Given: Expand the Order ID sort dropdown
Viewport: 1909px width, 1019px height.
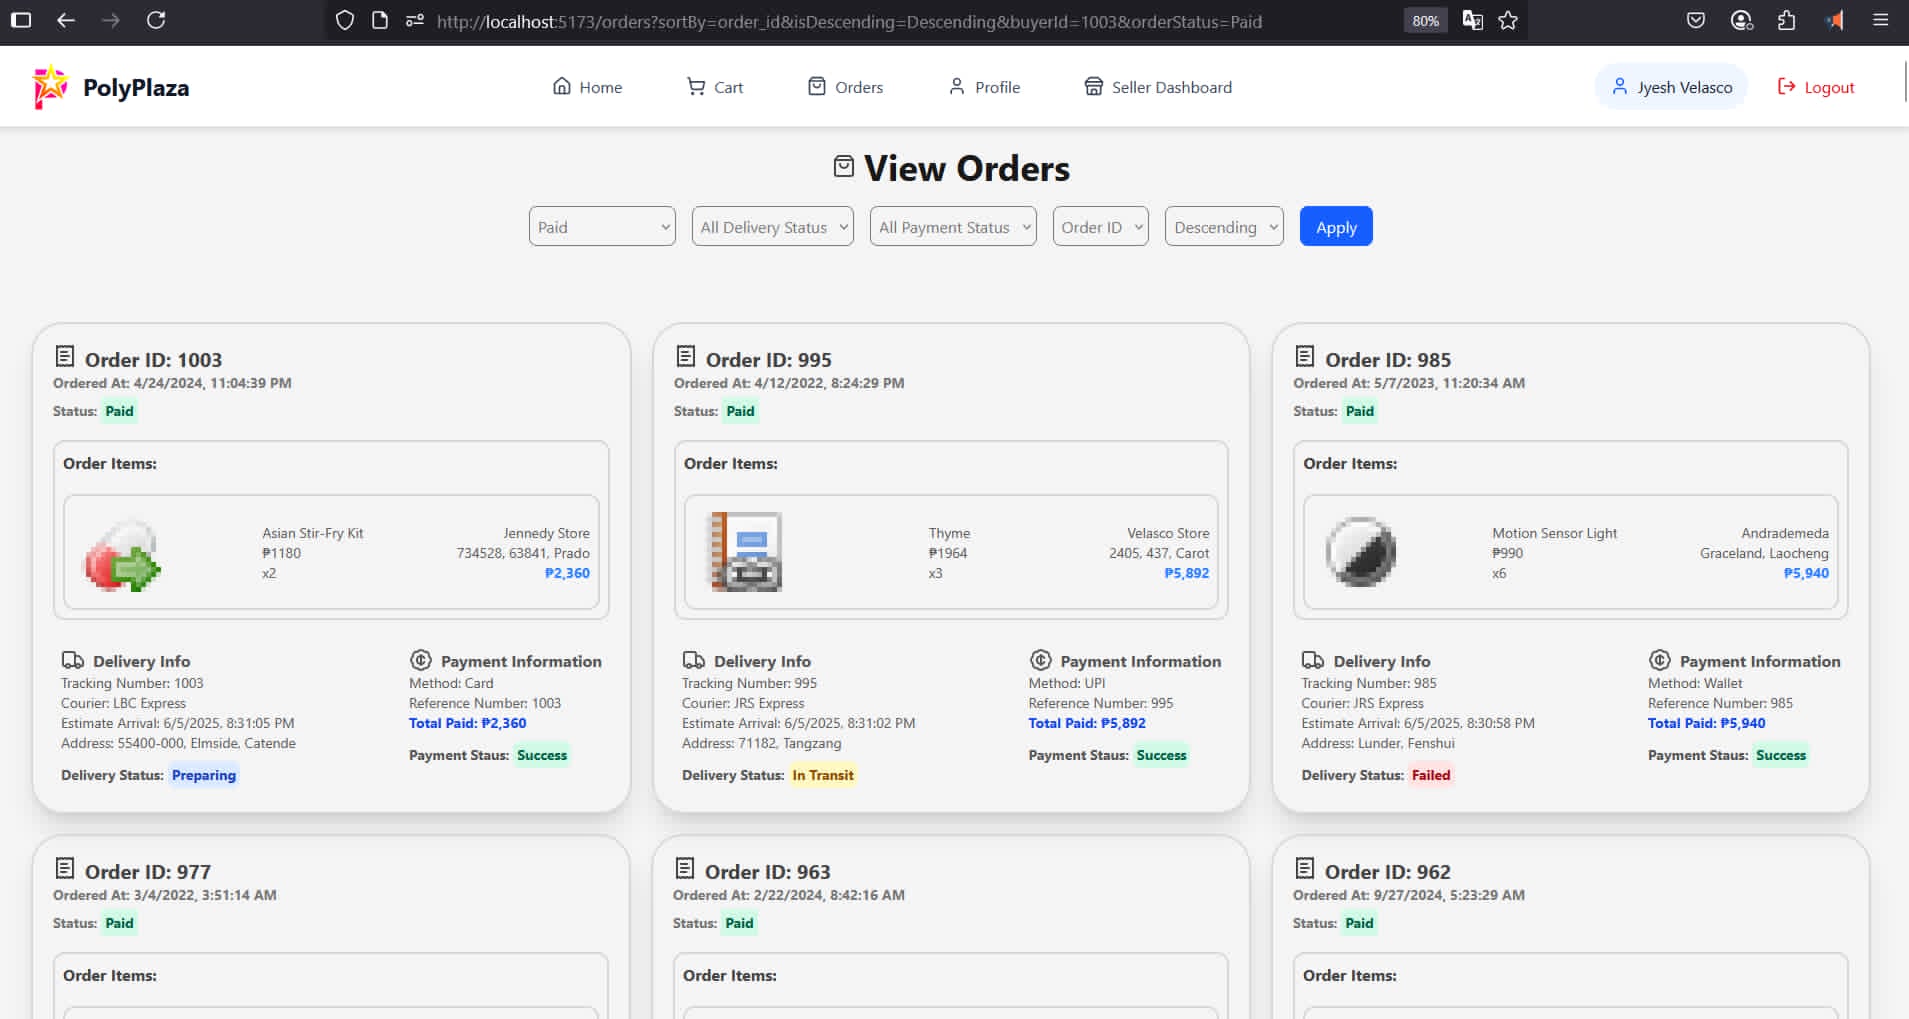Looking at the screenshot, I should [x=1101, y=227].
